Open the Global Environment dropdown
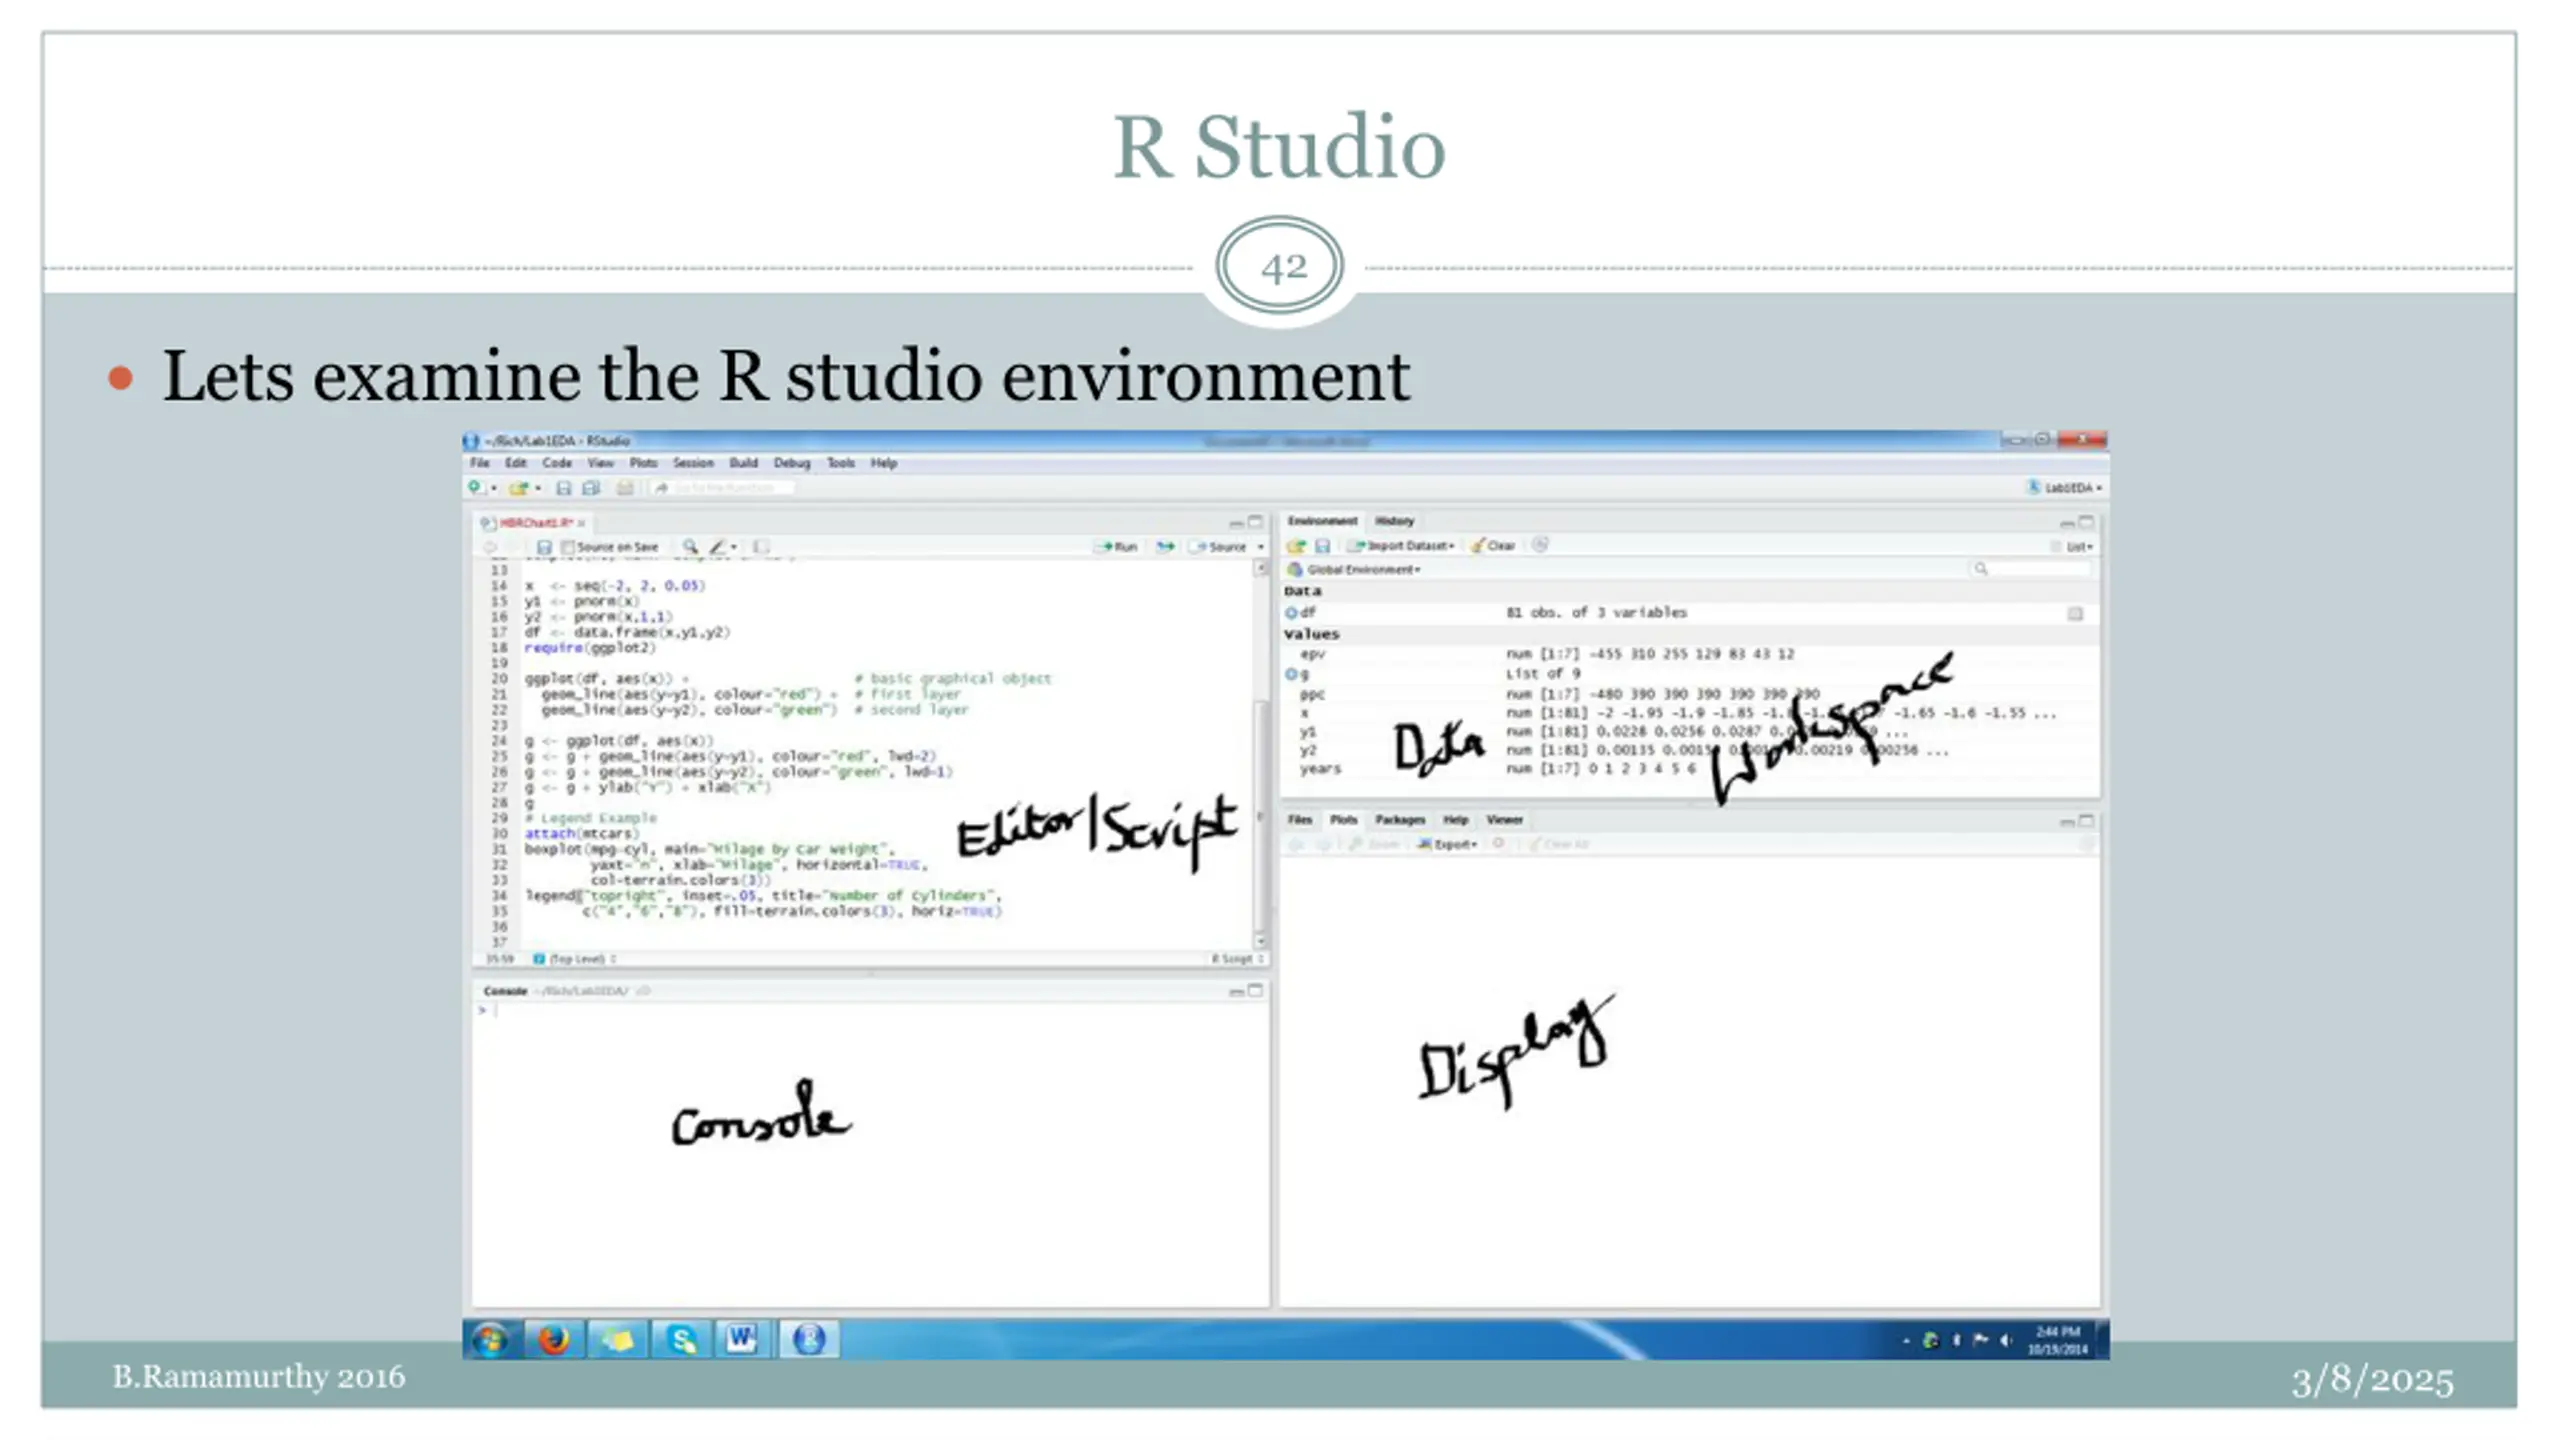The image size is (2560, 1440). point(1362,569)
